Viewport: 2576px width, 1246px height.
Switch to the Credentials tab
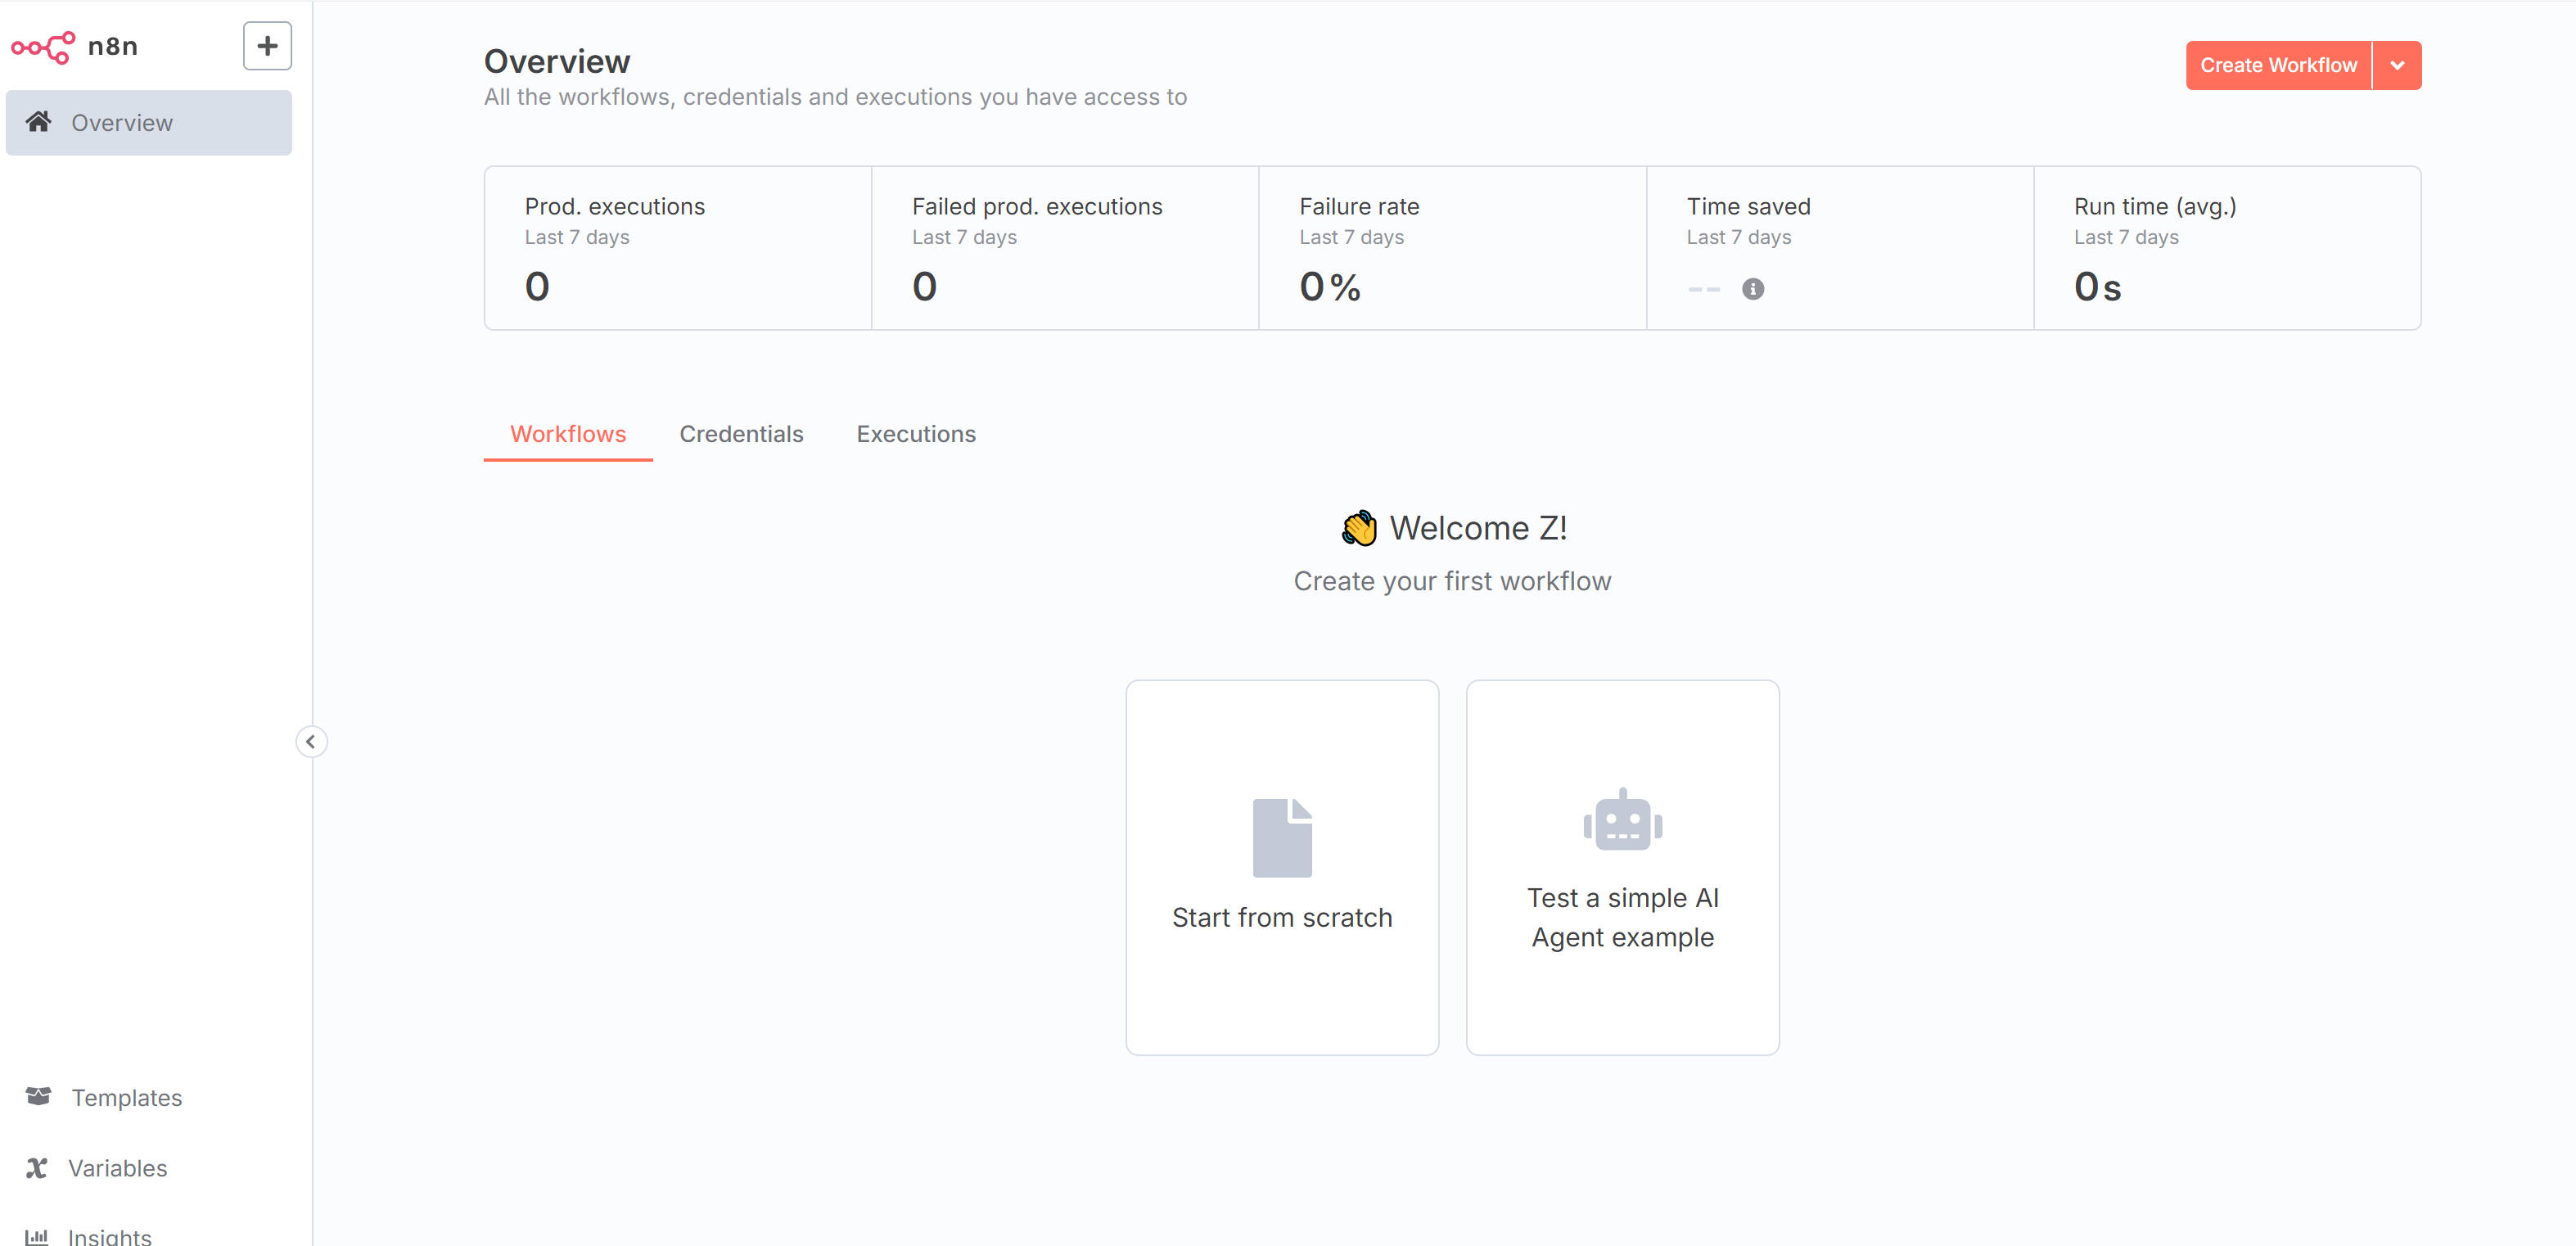coord(741,434)
